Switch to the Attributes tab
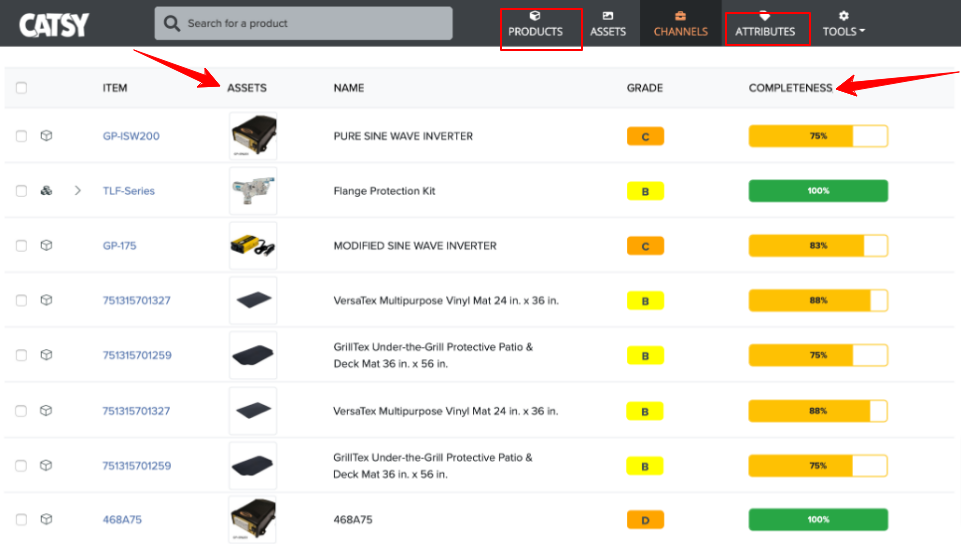The width and height of the screenshot is (961, 544). 765,31
